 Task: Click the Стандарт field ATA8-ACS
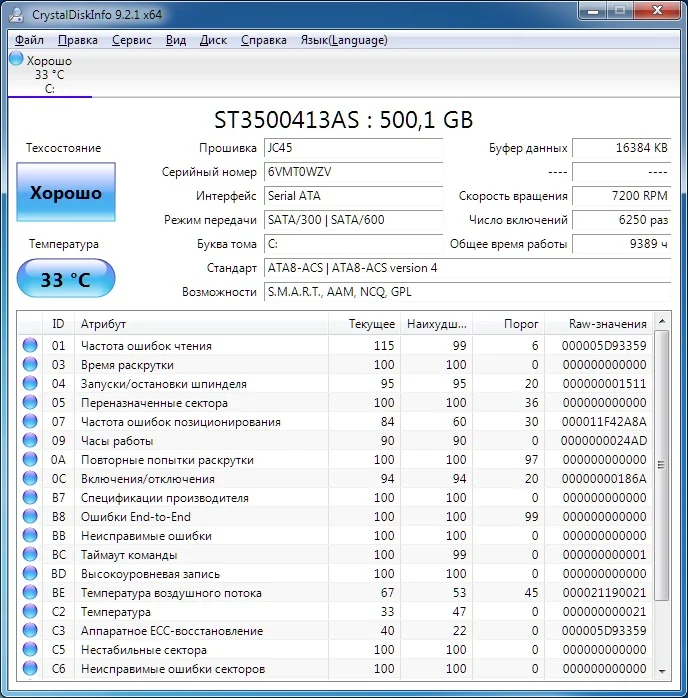coord(467,268)
